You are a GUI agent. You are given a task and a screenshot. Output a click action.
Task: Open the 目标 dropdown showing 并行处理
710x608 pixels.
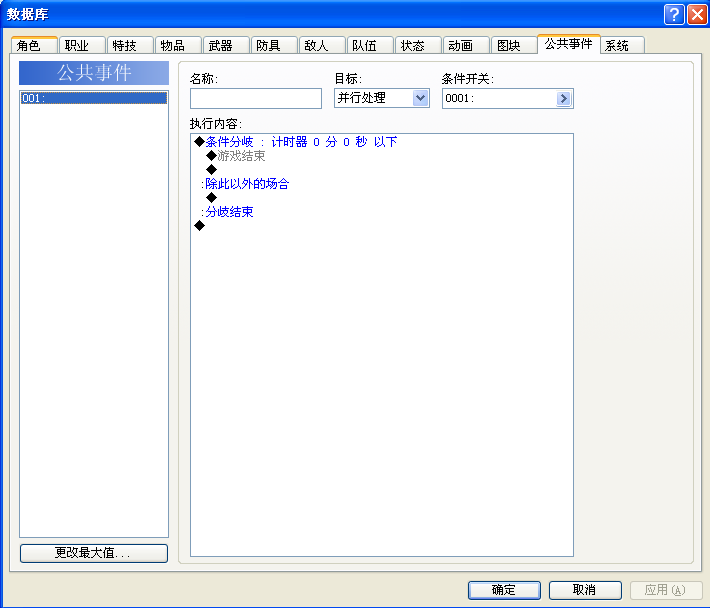(382, 98)
